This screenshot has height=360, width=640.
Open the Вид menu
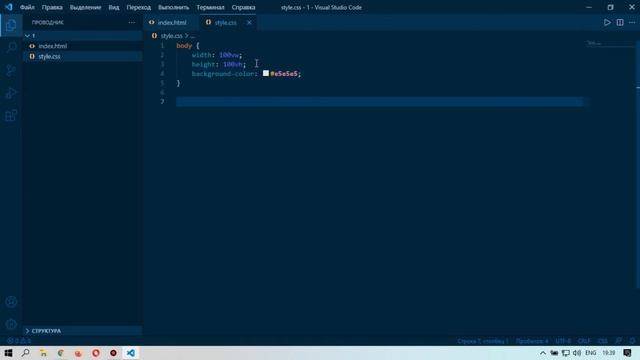pos(114,7)
